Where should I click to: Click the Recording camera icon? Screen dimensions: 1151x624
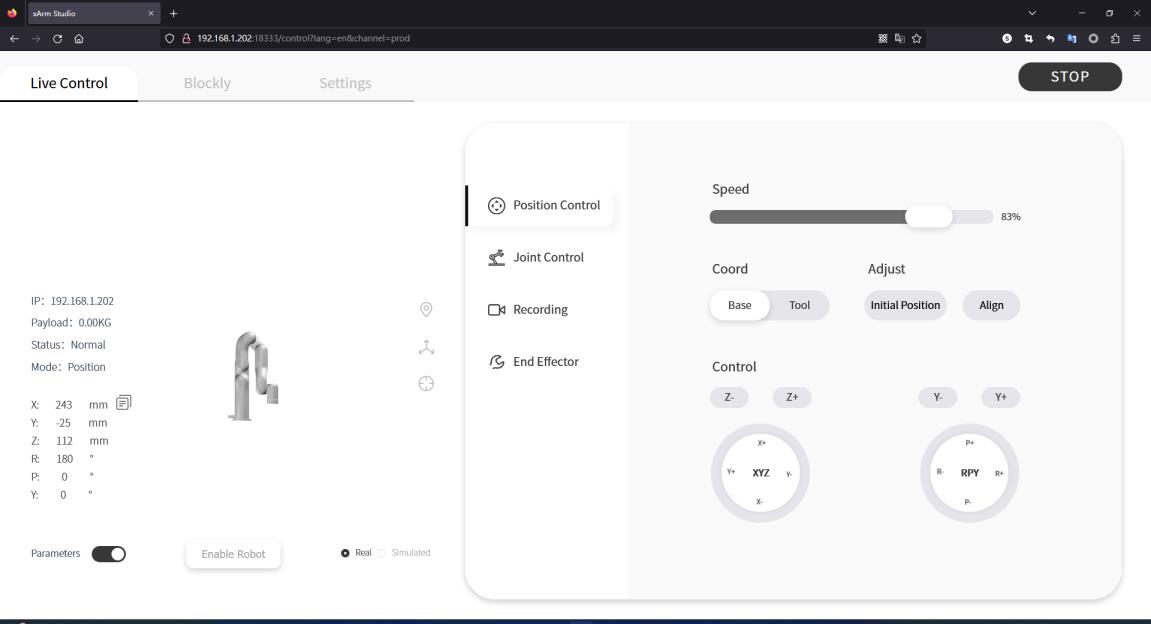[496, 310]
